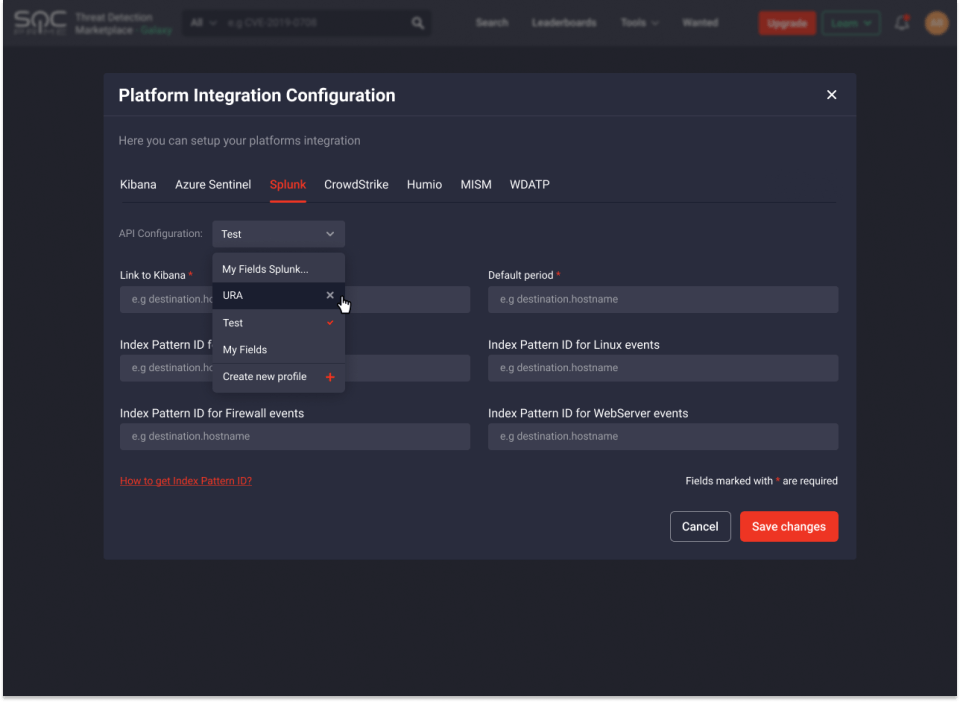Switch to the CrowdStrike tab
The image size is (960, 702).
356,185
